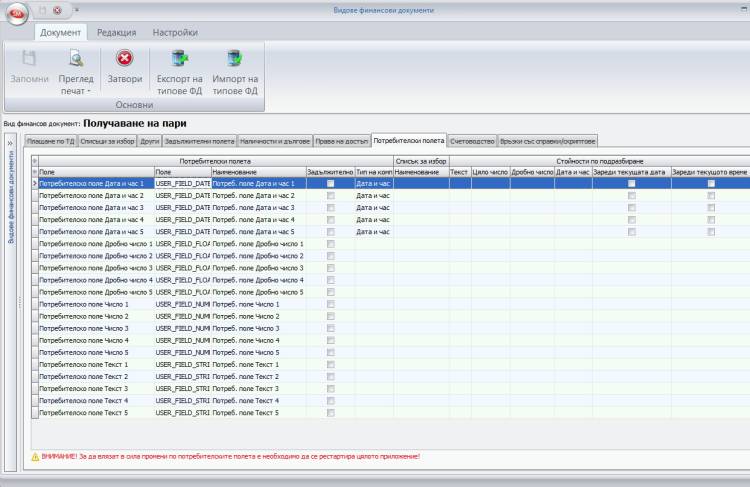Select the Потребителски полета tab
Screen dimensions: 750x487
(409, 140)
